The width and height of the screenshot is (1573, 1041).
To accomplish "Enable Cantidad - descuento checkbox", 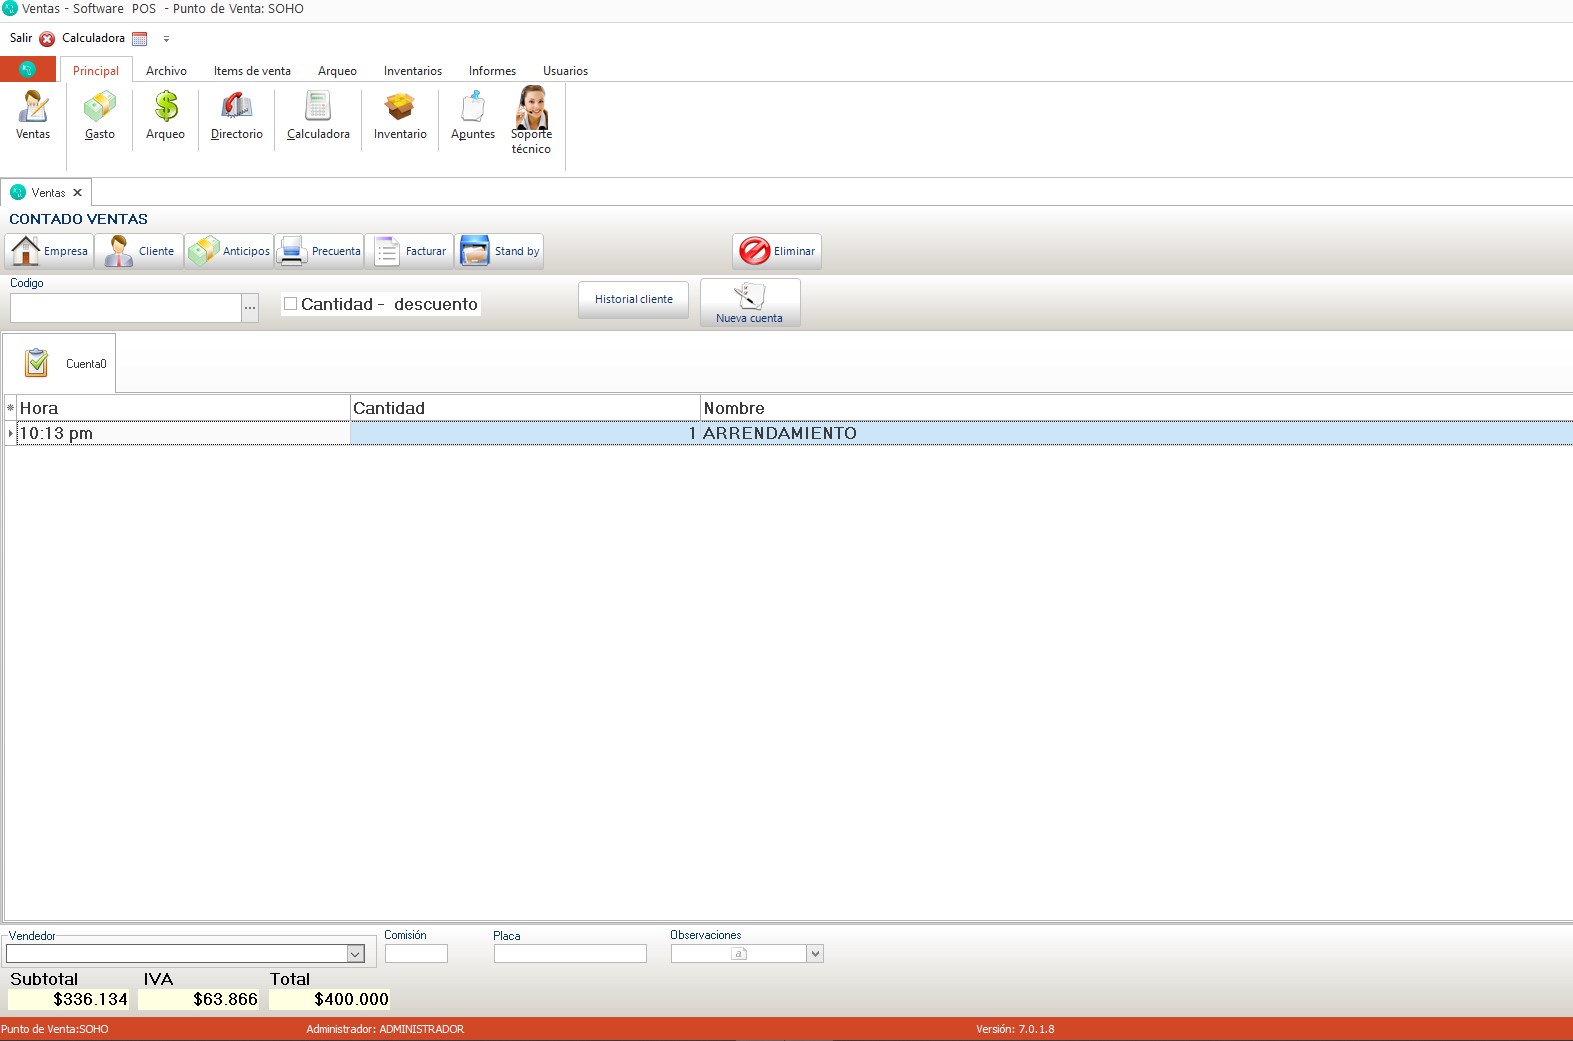I will [291, 304].
